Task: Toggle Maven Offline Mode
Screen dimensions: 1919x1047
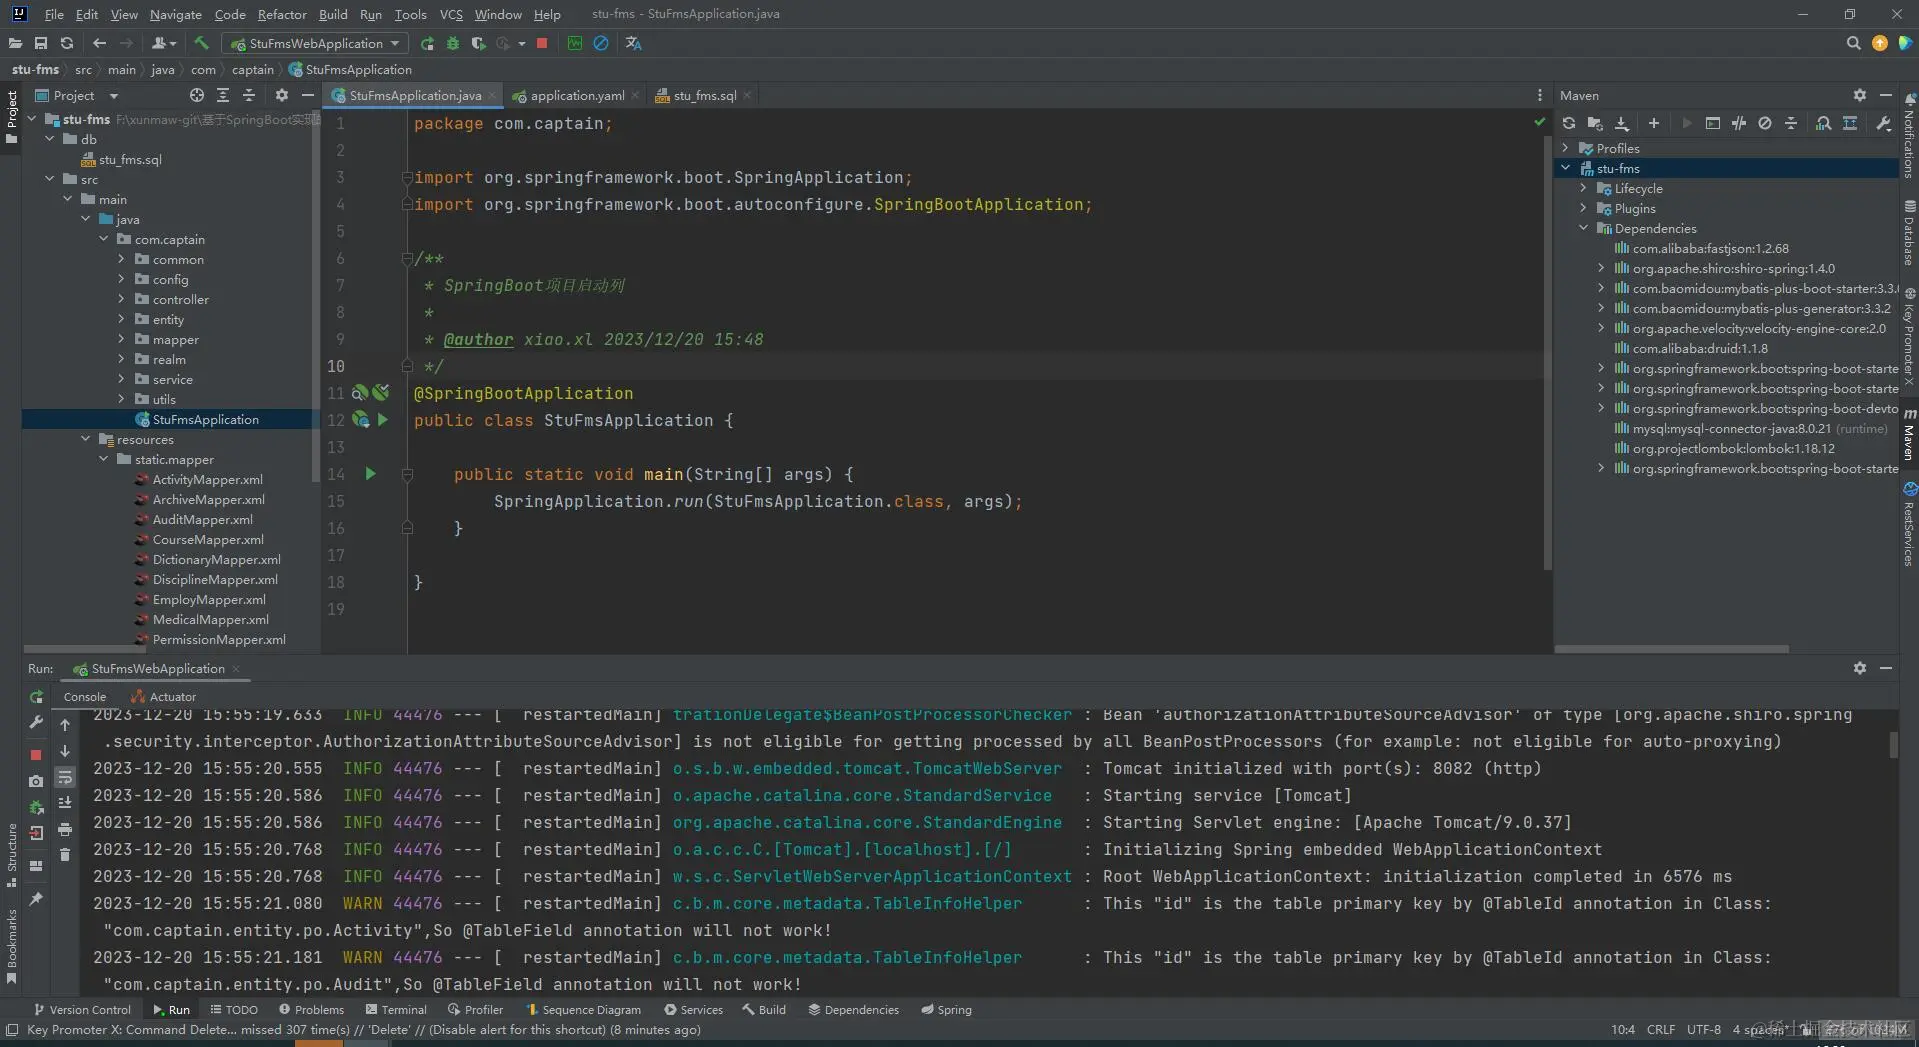Action: (x=1739, y=123)
